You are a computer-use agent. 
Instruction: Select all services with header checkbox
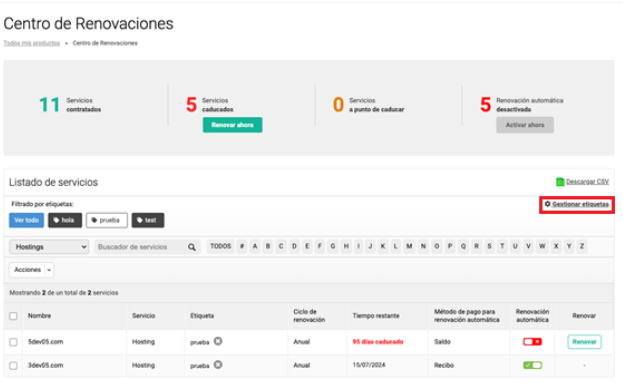coord(14,316)
